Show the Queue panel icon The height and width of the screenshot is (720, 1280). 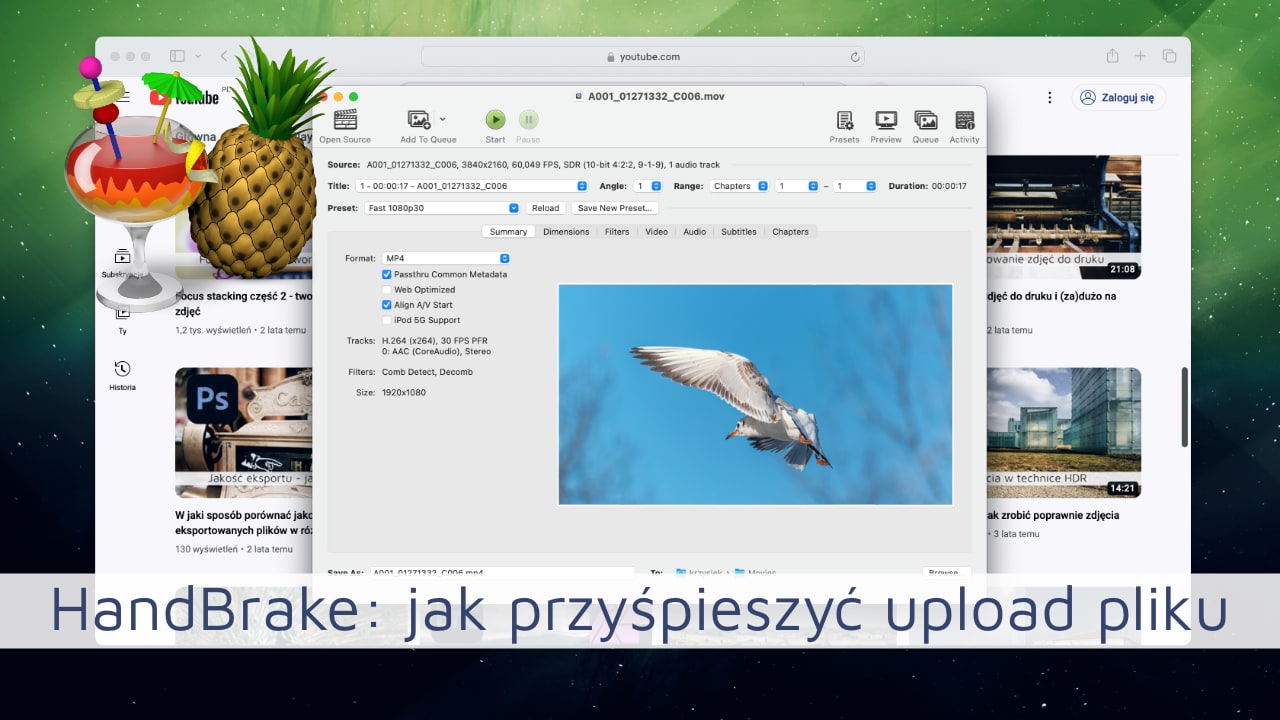pos(925,120)
